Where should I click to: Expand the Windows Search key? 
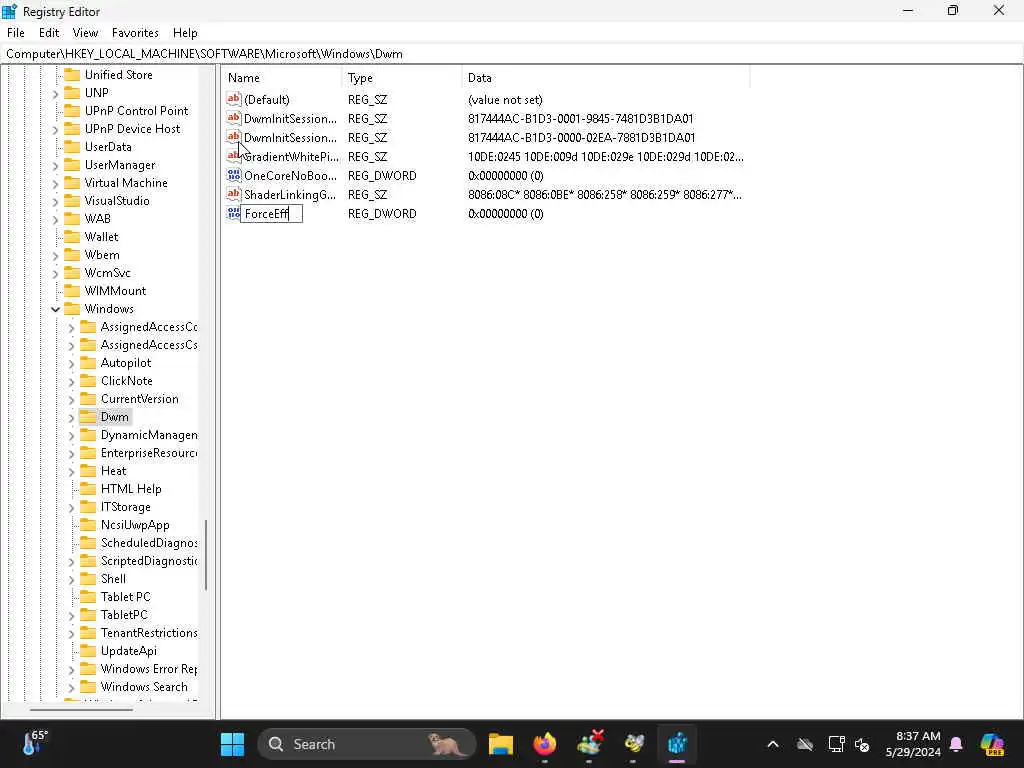pos(72,688)
